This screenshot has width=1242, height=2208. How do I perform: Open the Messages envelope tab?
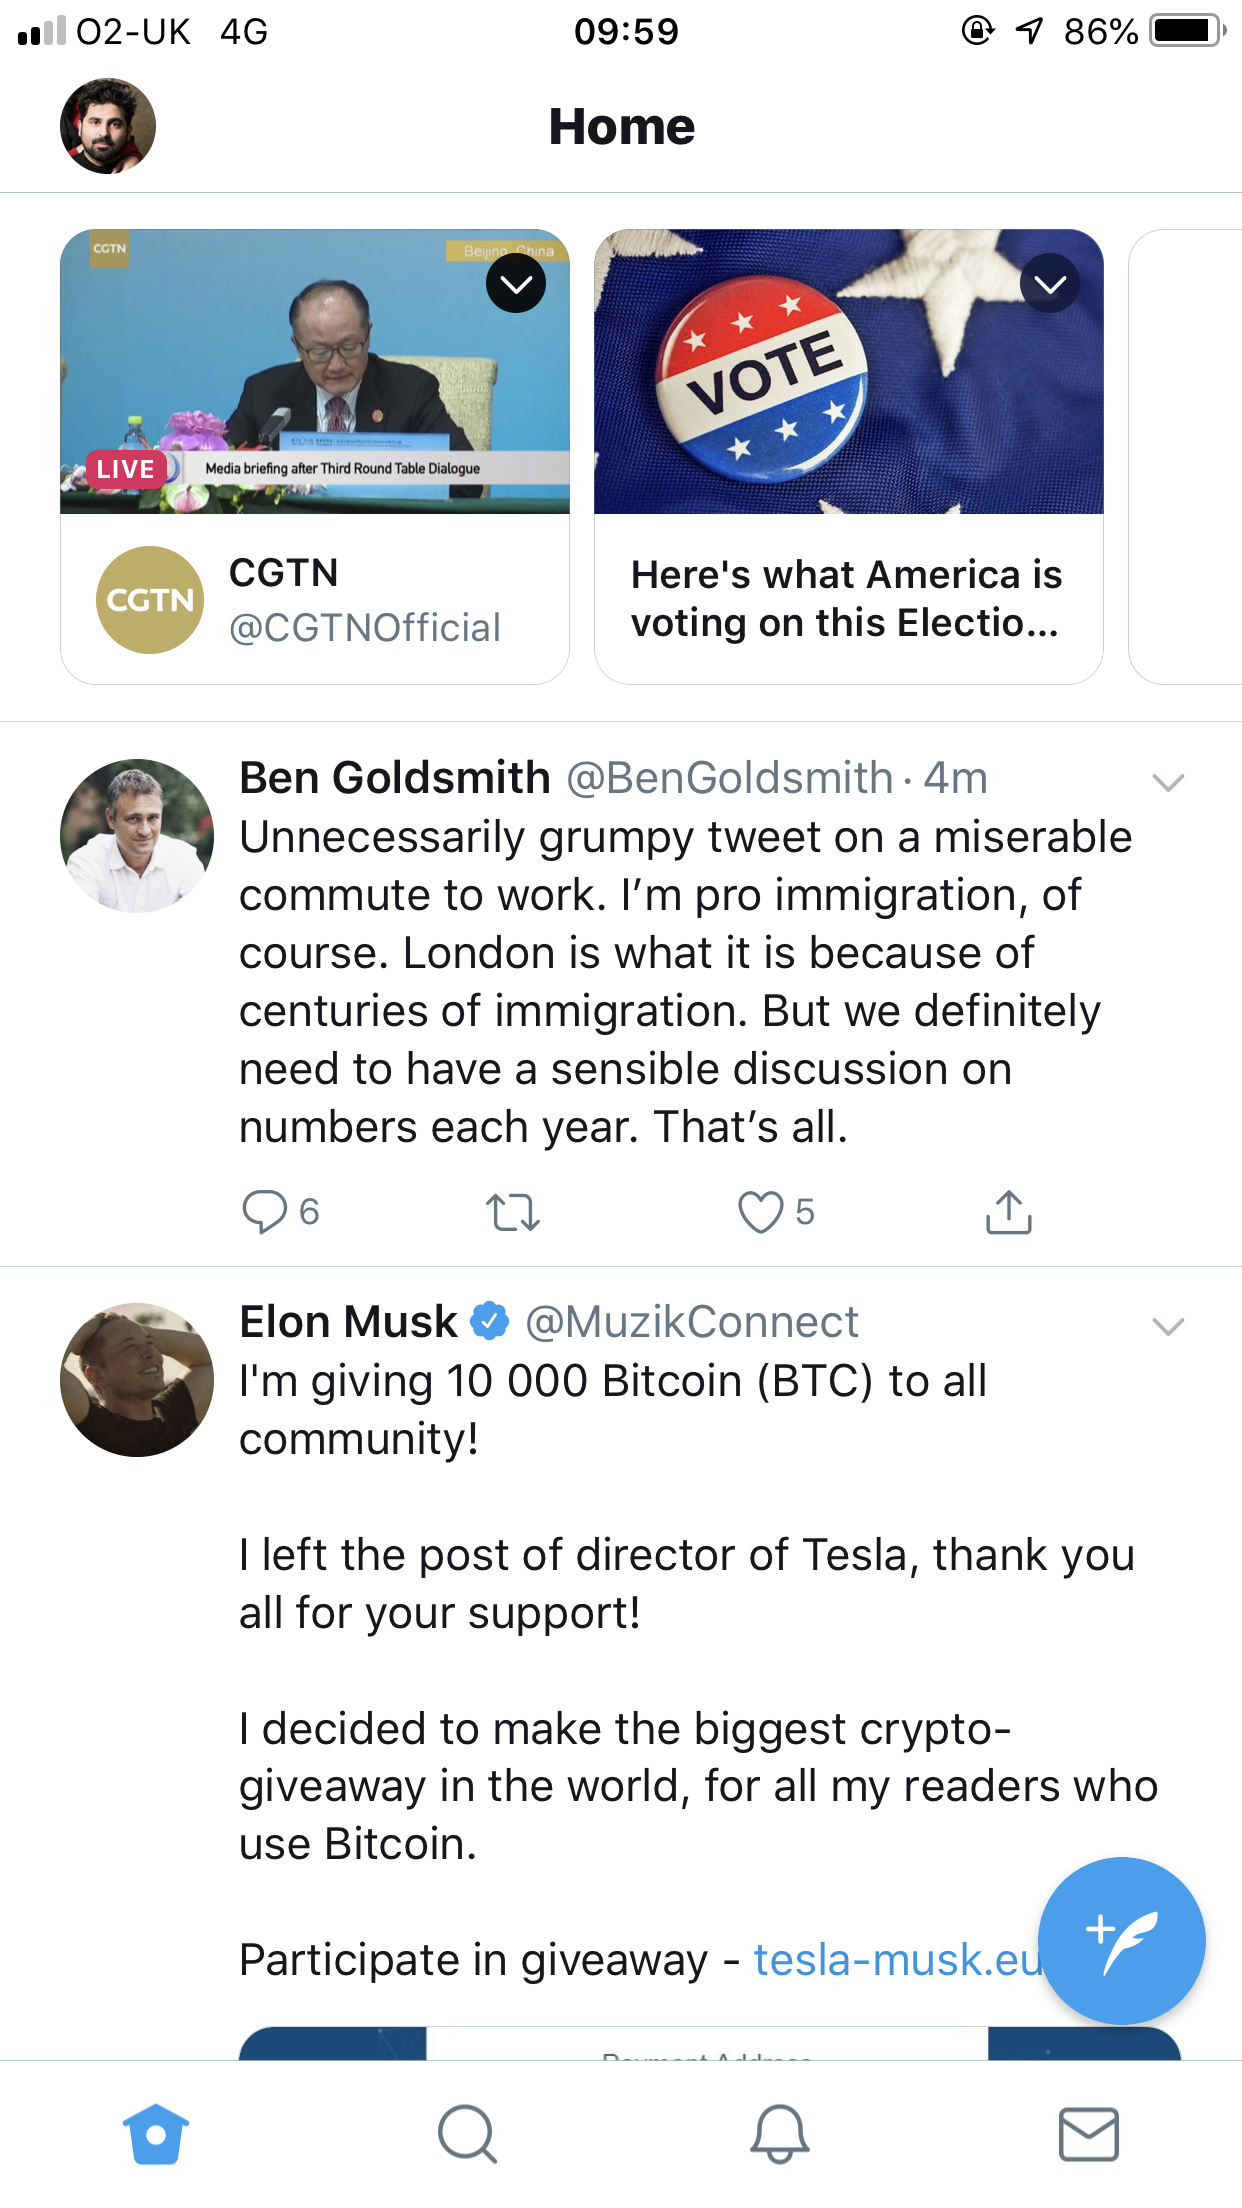coord(1088,2134)
